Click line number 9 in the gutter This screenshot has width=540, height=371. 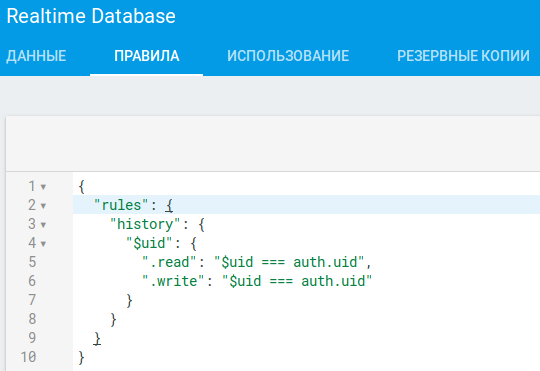pyautogui.click(x=32, y=338)
